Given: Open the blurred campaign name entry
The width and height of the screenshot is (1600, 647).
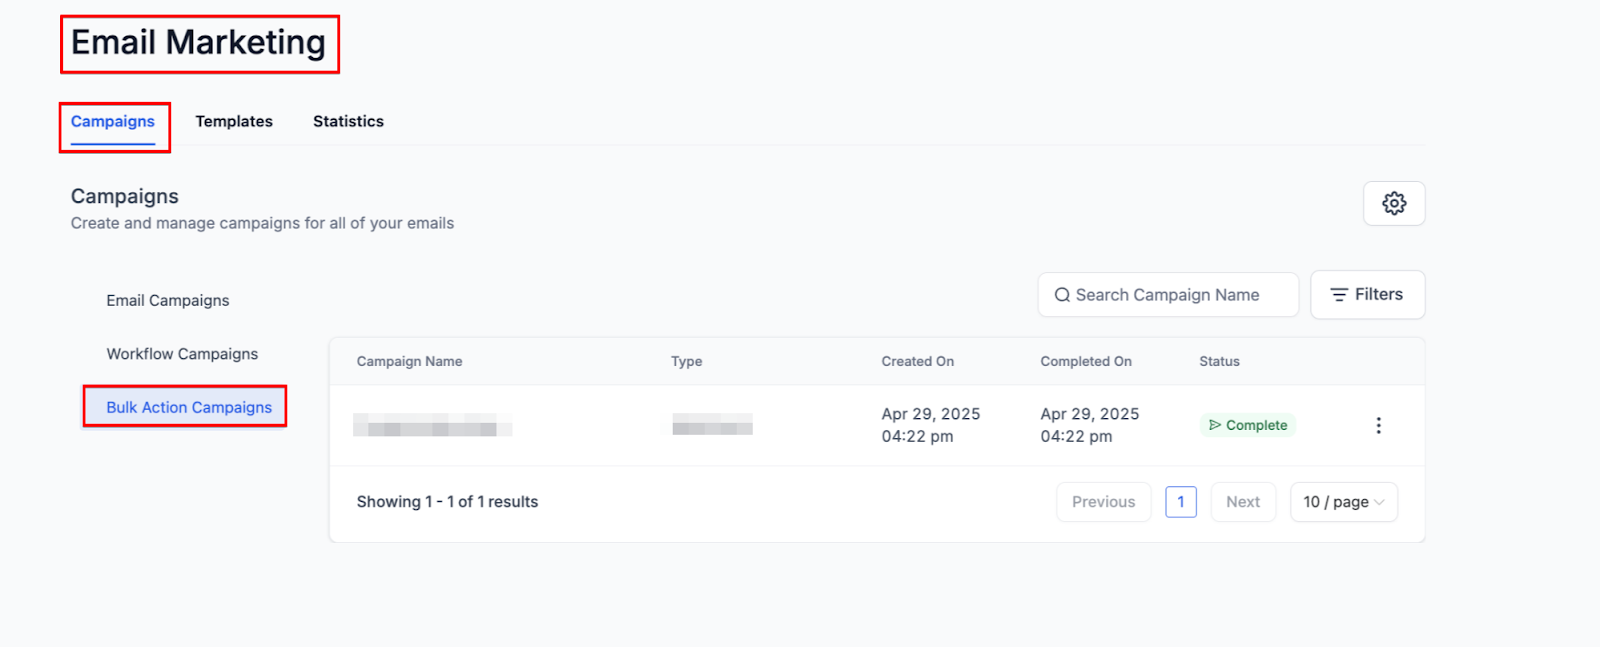Looking at the screenshot, I should point(432,425).
